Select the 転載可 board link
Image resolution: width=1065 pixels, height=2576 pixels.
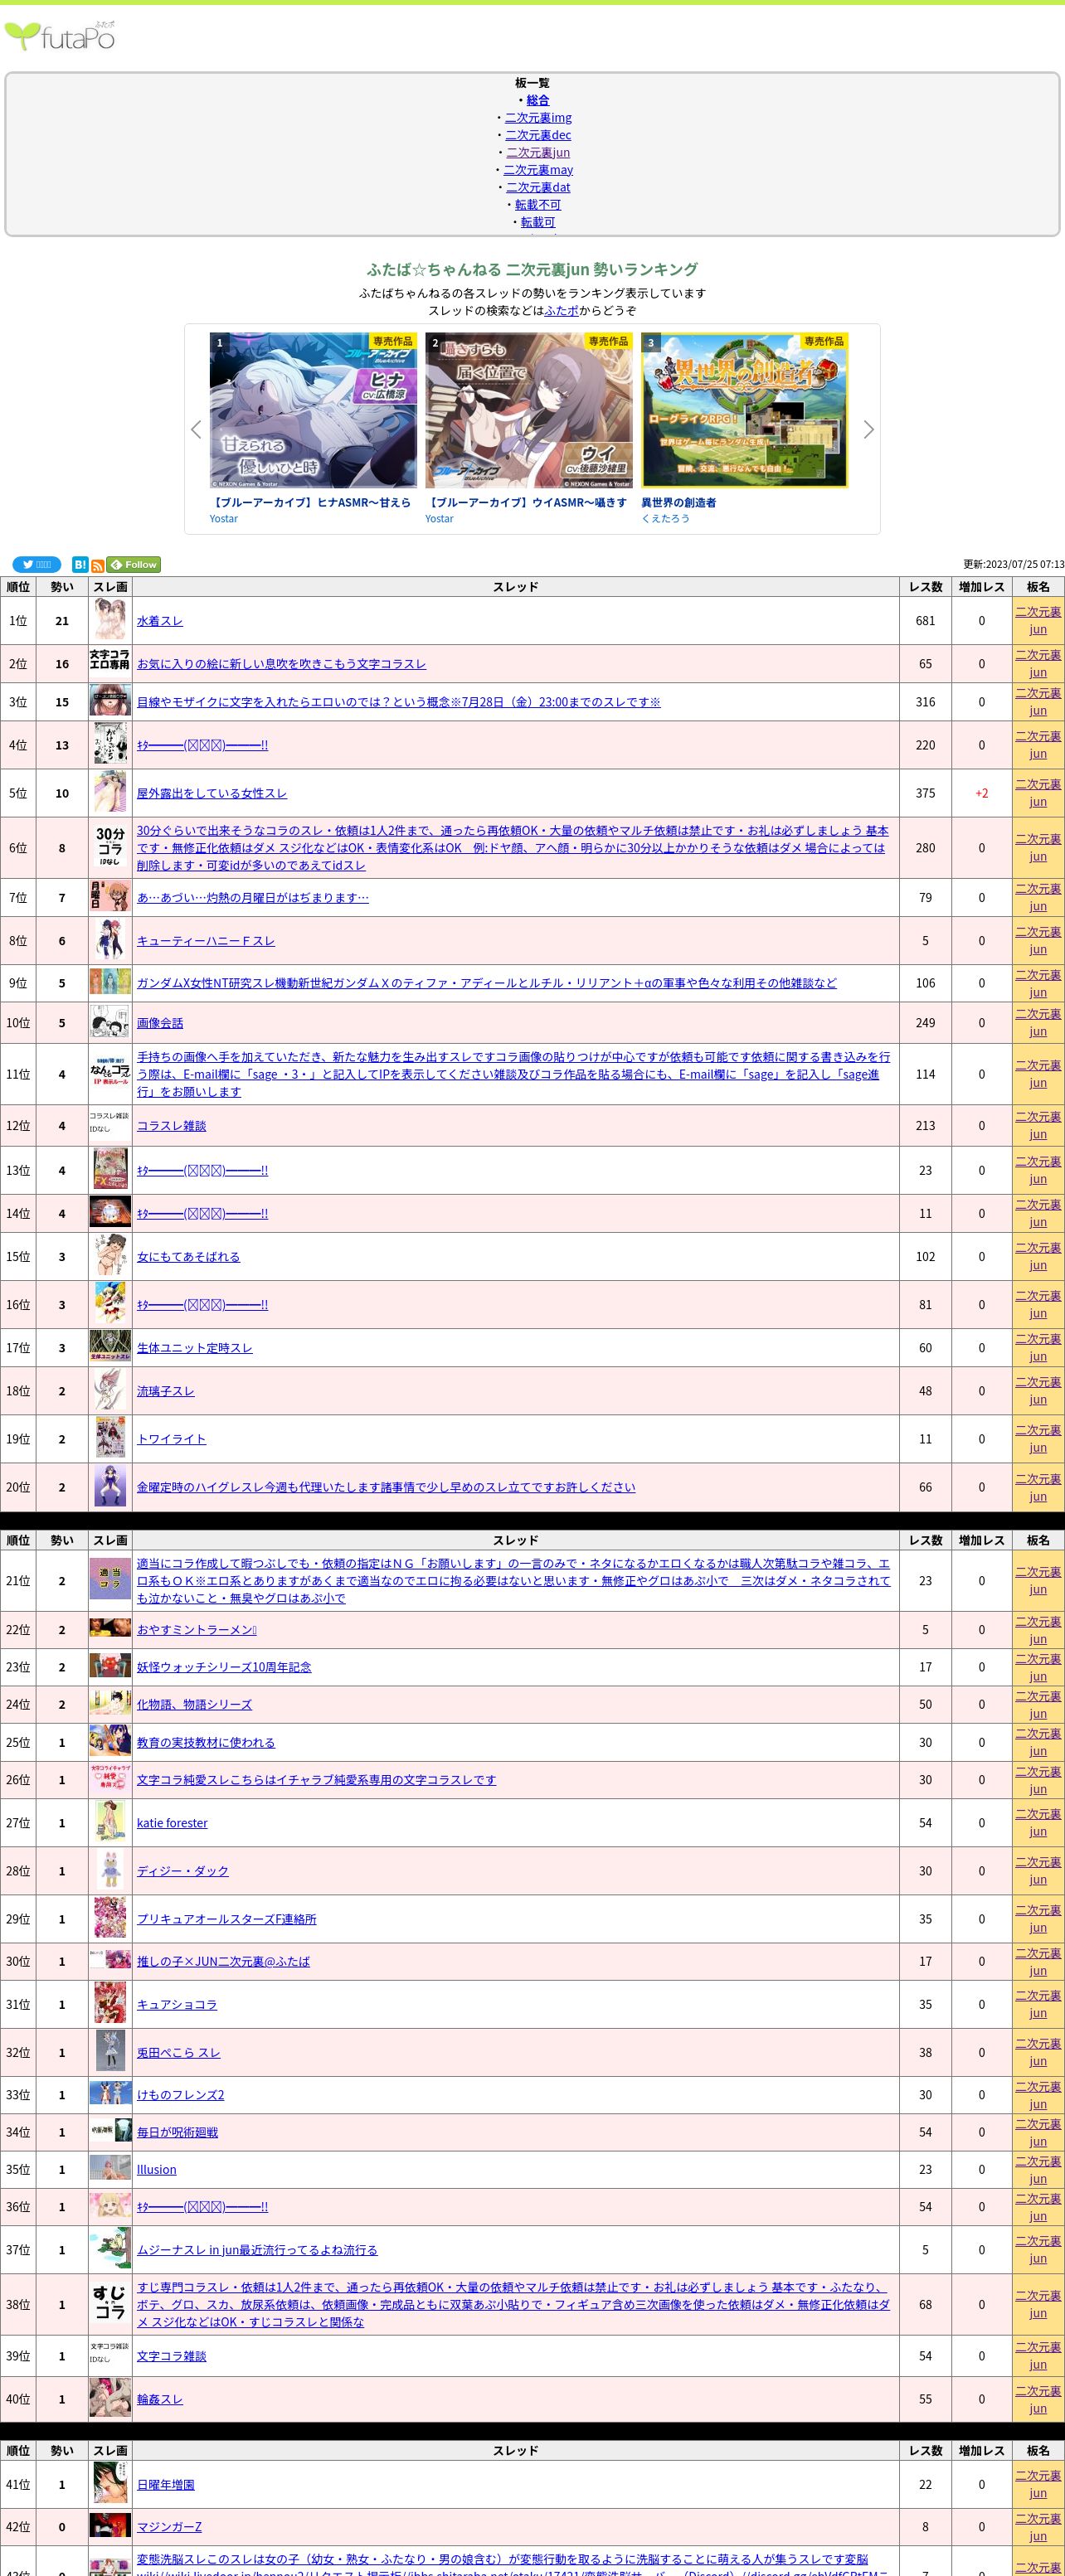(538, 222)
